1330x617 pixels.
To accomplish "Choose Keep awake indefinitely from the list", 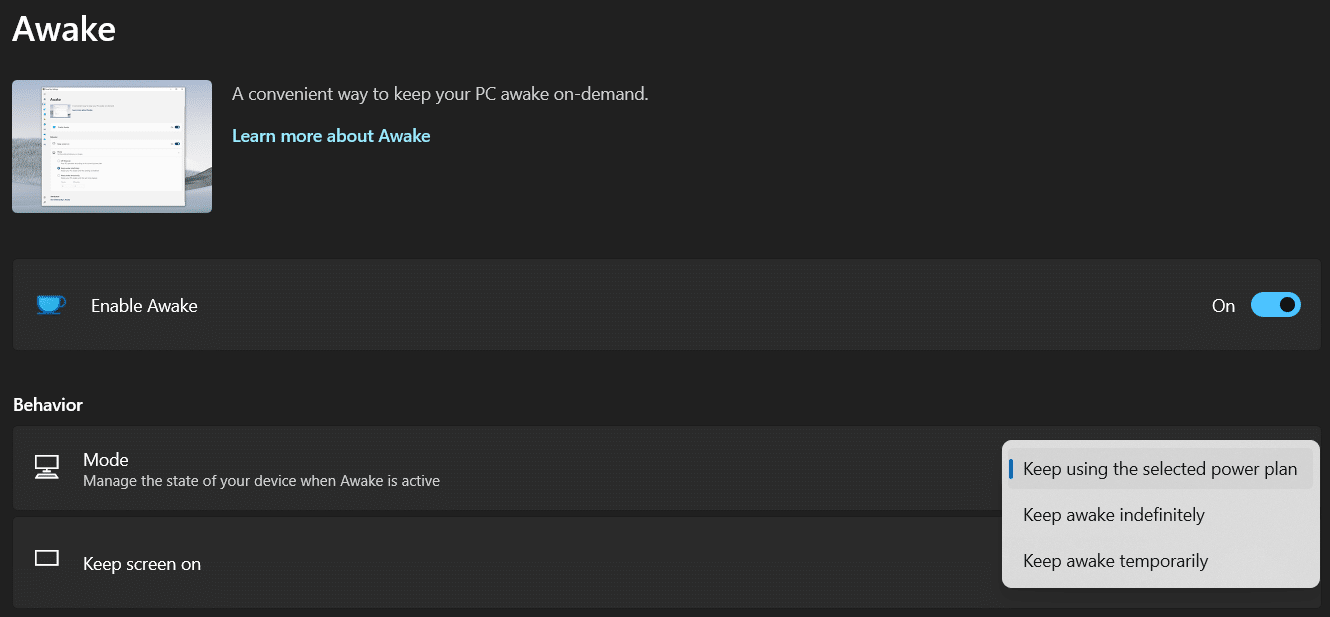I will (x=1113, y=515).
